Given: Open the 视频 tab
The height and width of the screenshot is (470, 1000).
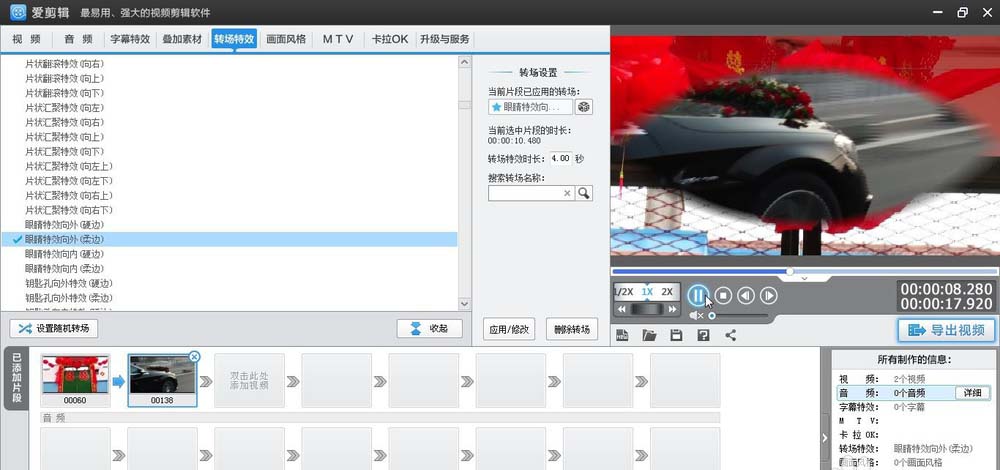Looking at the screenshot, I should [x=27, y=40].
